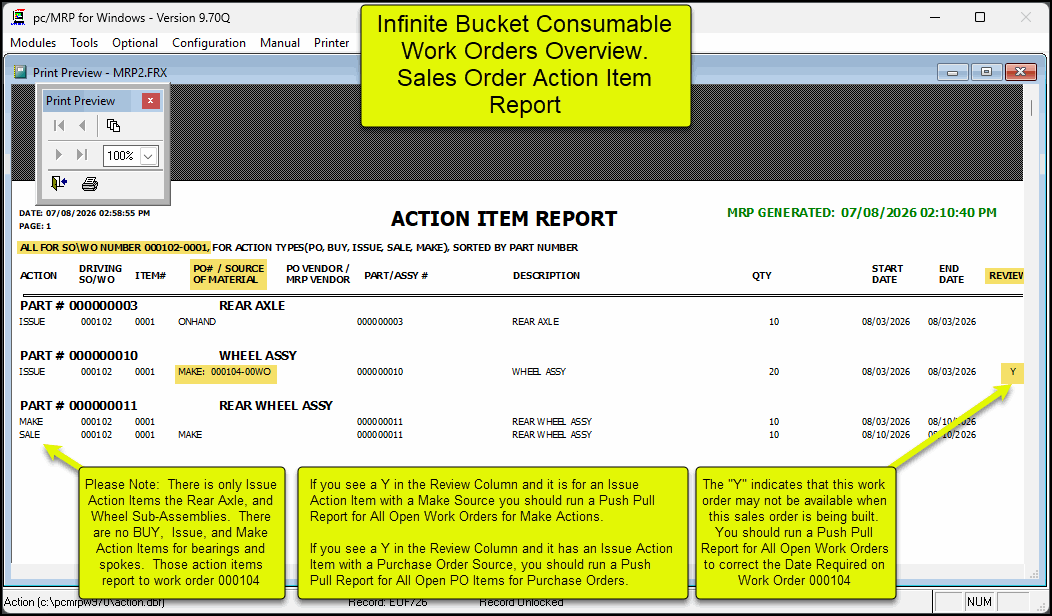1052x616 pixels.
Task: Click the ISSUE action label for Rear Axle
Action: point(32,321)
